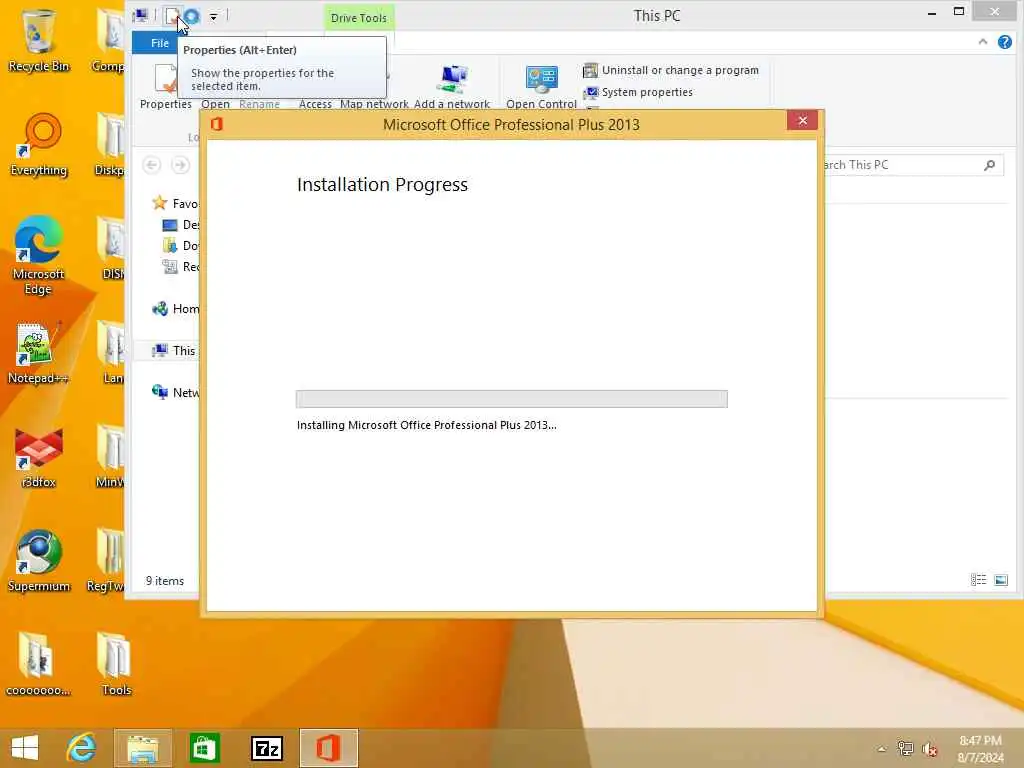Viewport: 1024px width, 768px height.
Task: Open Customize Quick Access Toolbar dropdown
Action: [x=213, y=16]
